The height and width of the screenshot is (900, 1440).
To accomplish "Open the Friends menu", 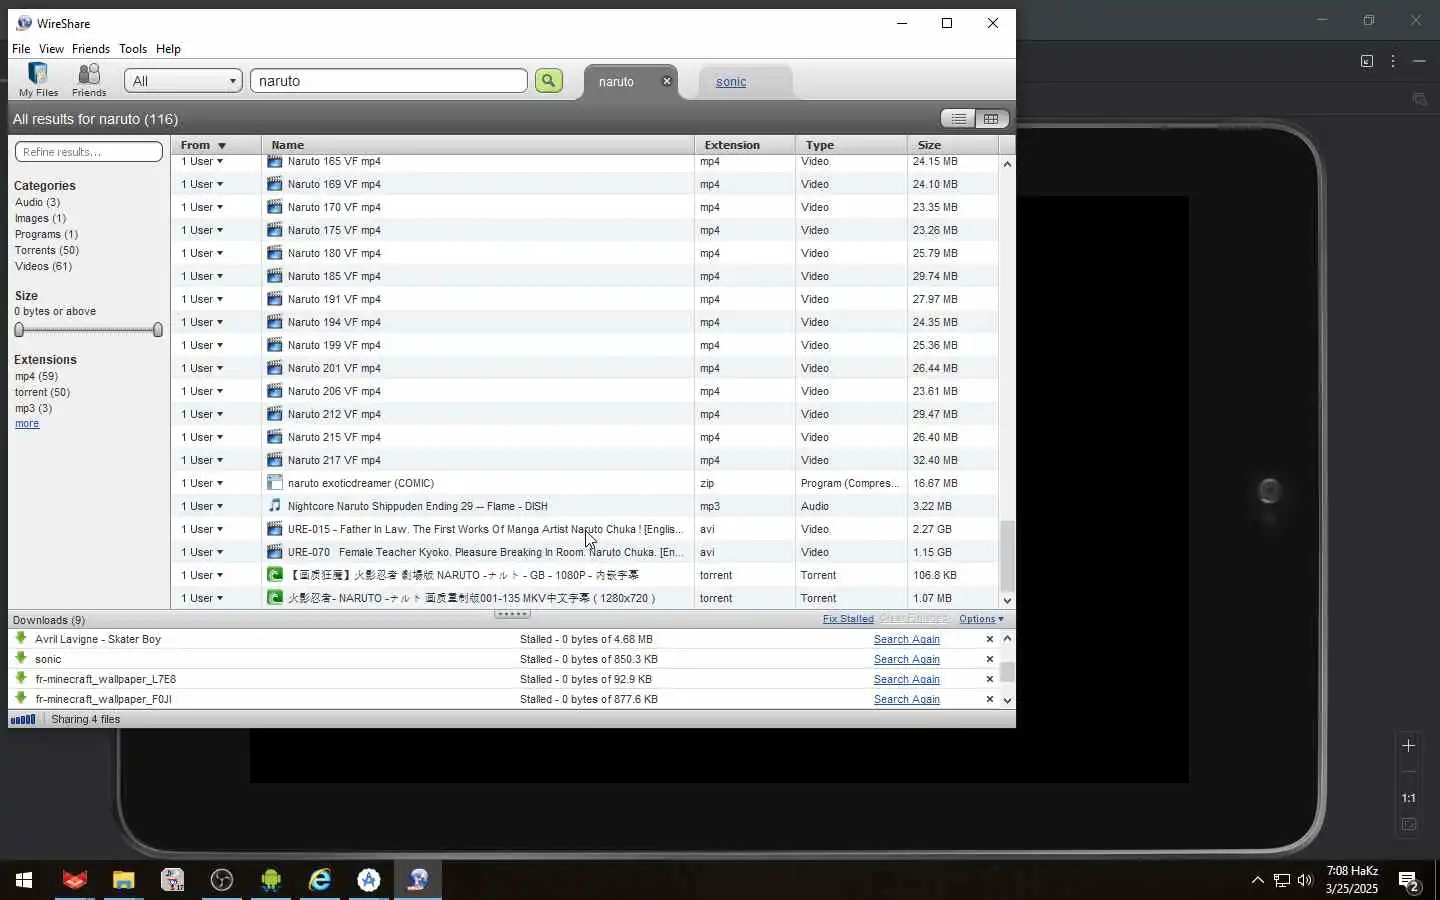I will click(x=91, y=49).
